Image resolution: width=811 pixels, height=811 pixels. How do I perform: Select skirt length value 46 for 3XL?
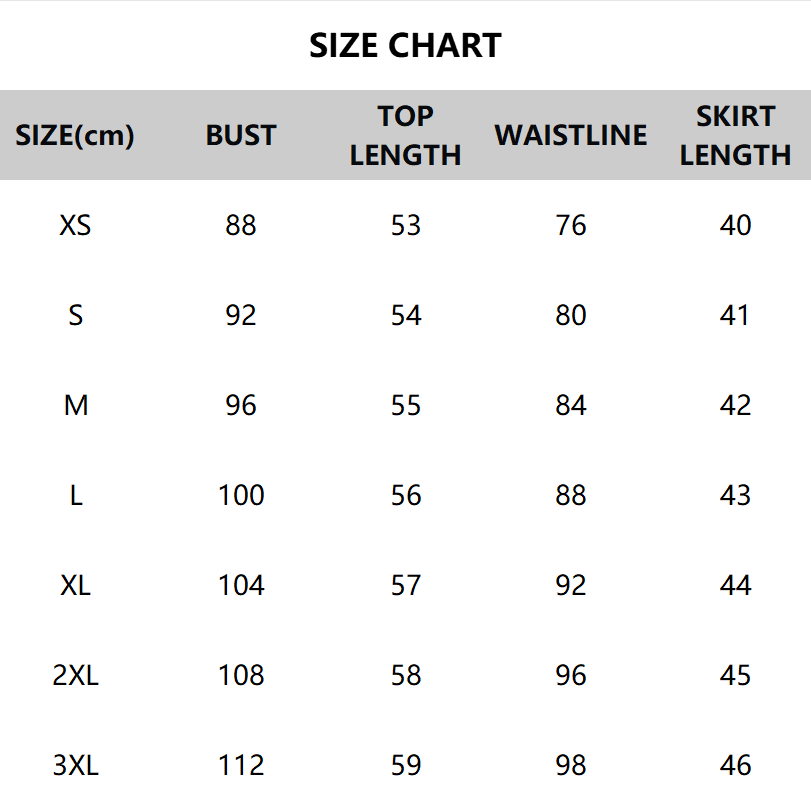735,766
